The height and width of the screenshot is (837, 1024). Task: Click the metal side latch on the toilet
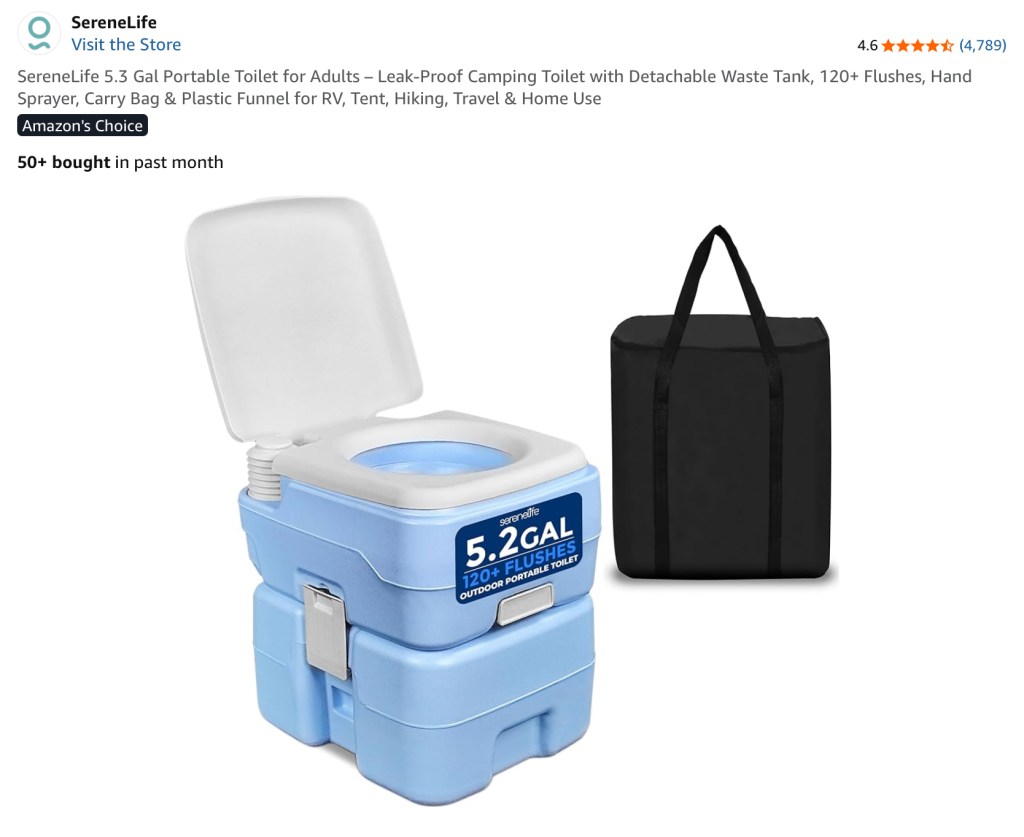click(326, 630)
